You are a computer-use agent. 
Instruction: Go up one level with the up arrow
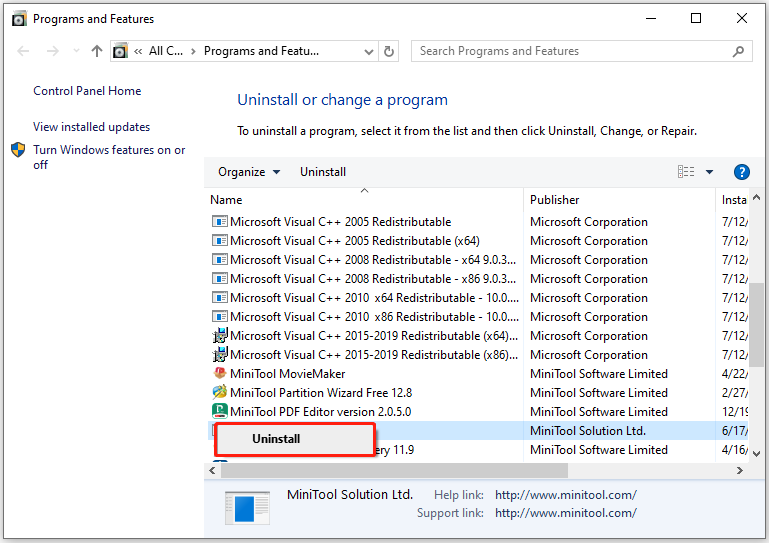coord(97,51)
